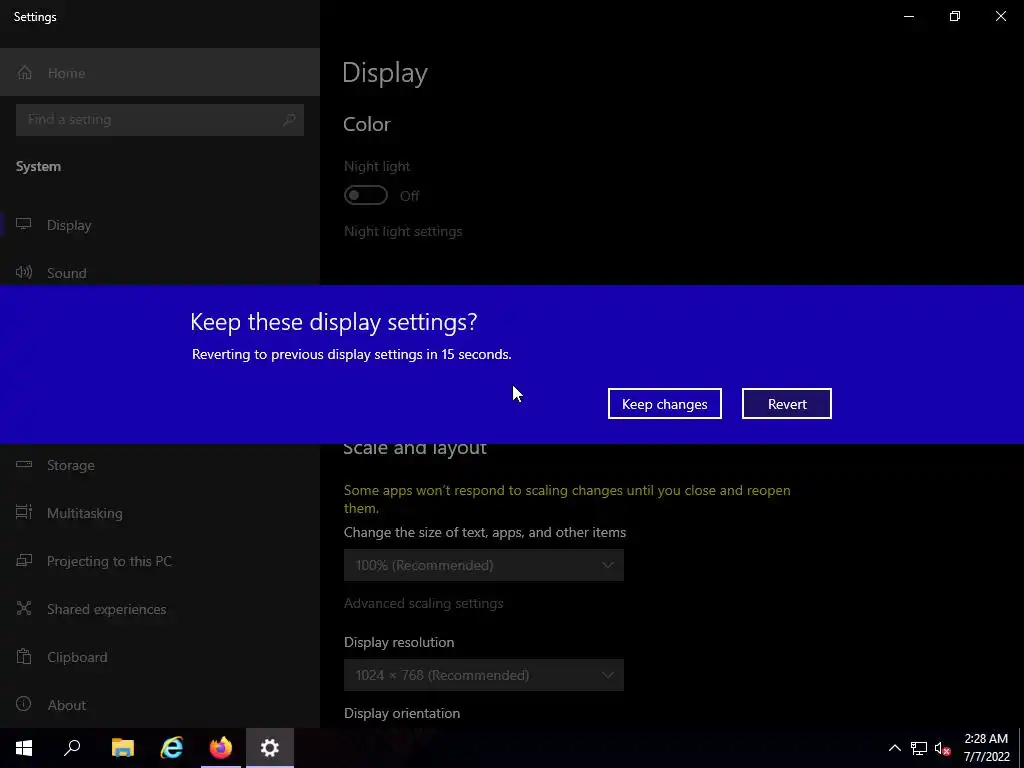Click the Storage drive icon

(24, 464)
